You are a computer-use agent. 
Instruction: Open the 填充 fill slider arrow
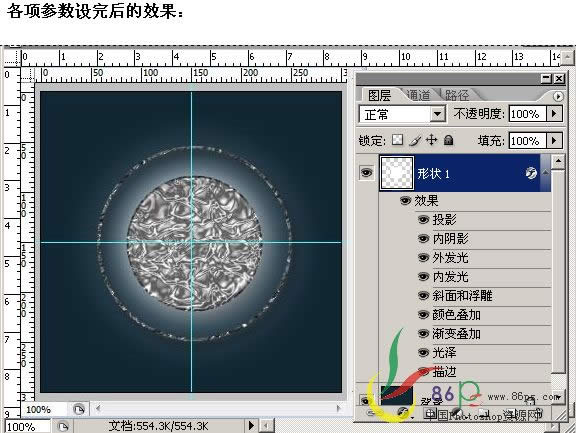coord(554,140)
